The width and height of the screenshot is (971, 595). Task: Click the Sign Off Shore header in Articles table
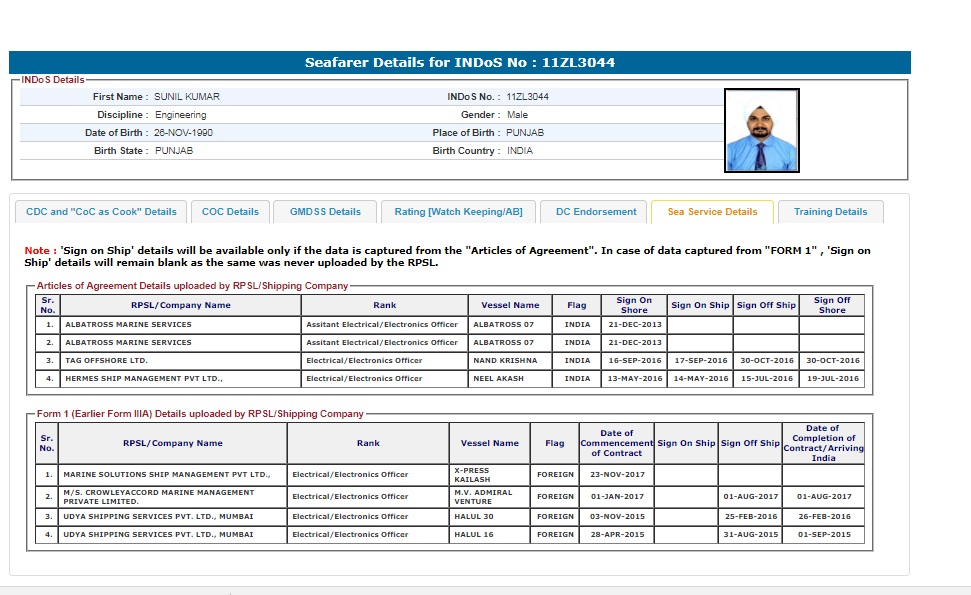[831, 305]
